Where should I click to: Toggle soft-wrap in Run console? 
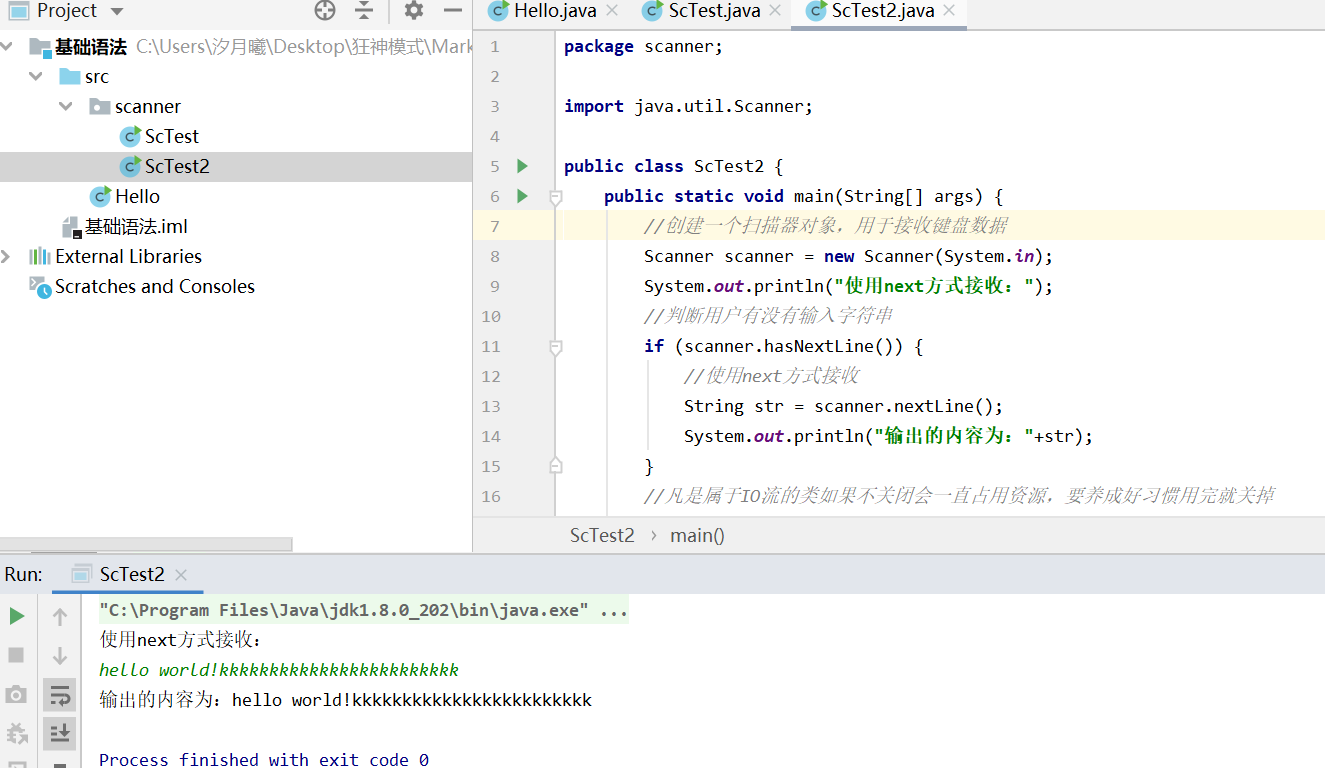[x=60, y=694]
